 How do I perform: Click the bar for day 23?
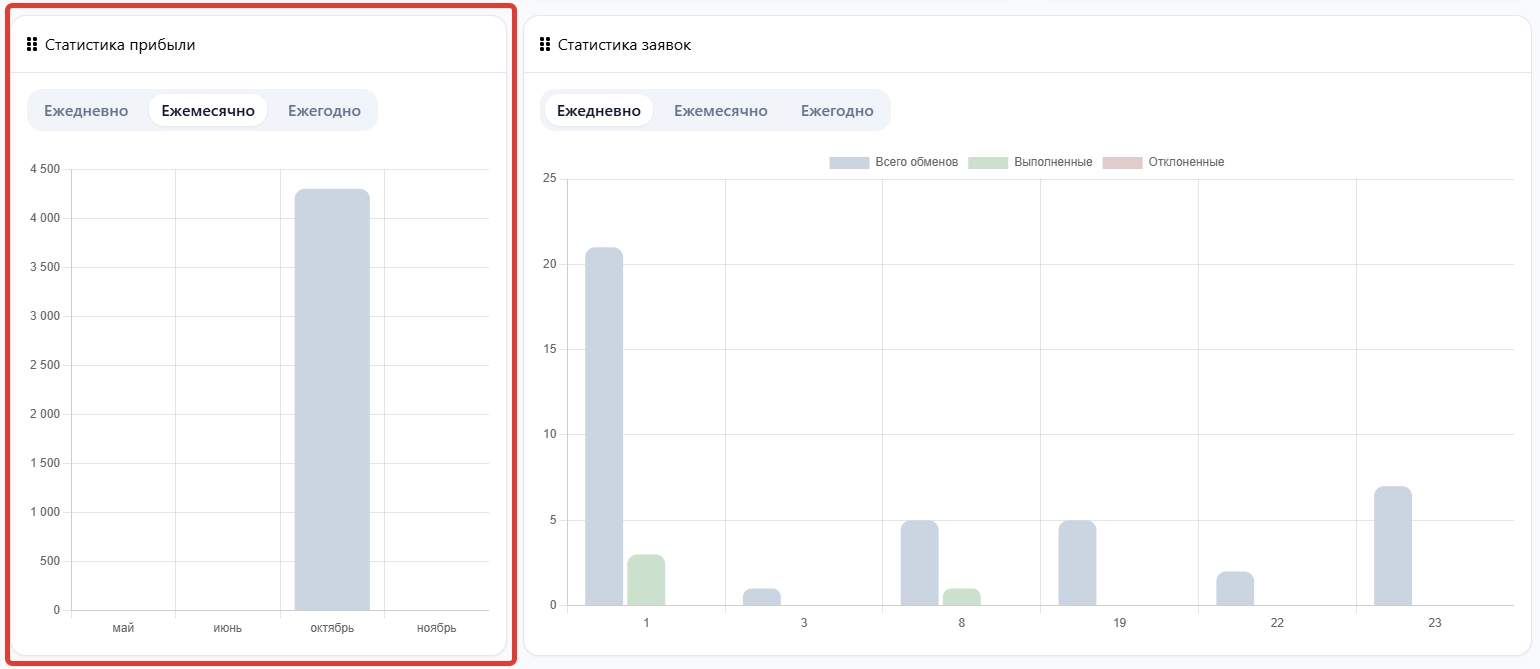point(1393,546)
